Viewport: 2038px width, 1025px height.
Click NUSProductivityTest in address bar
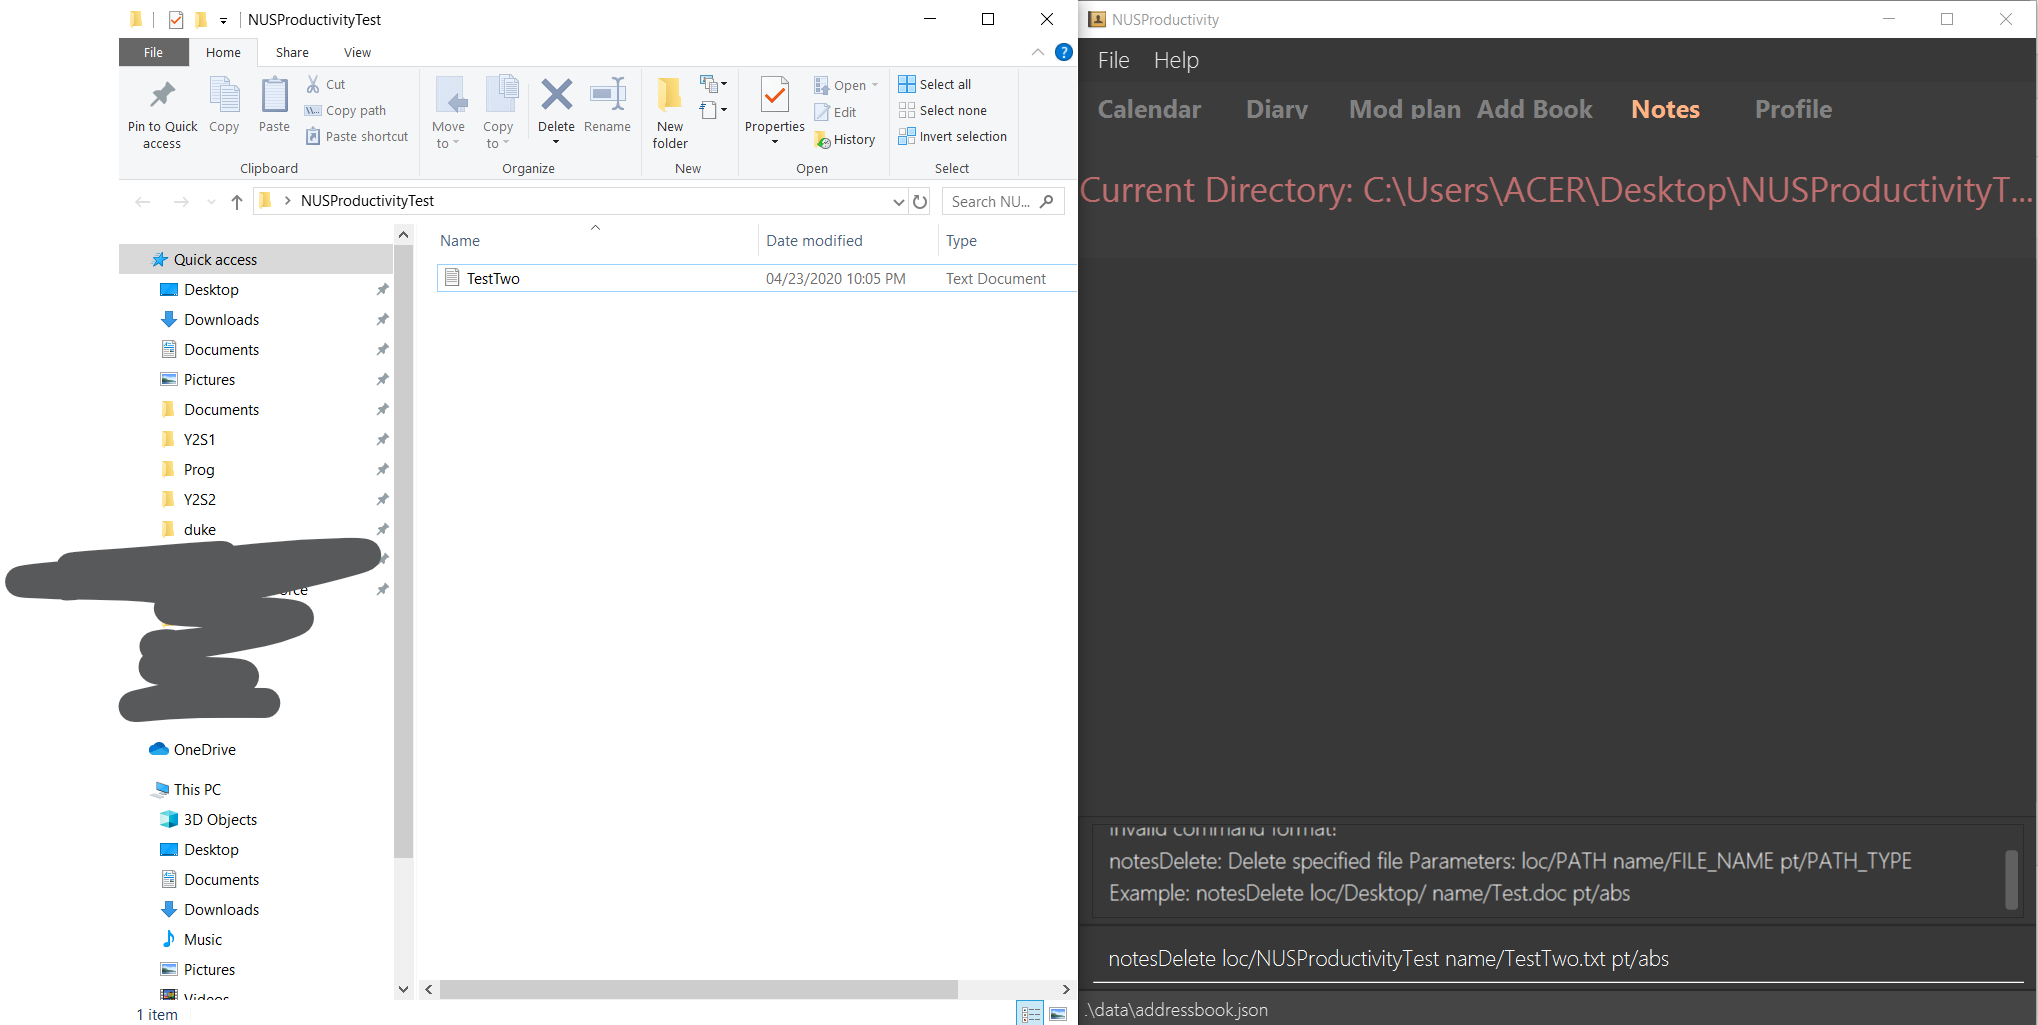pos(367,202)
